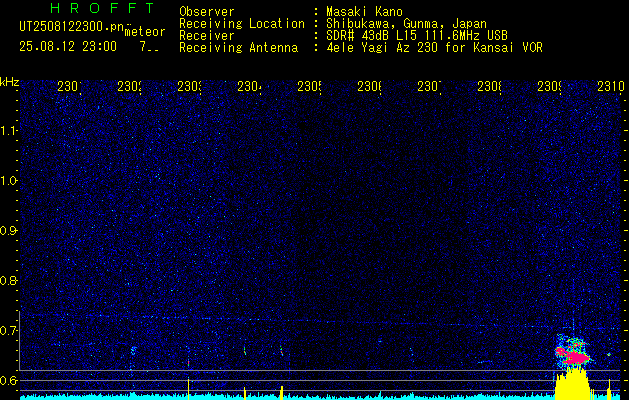Click the 0.9 frequency axis label

tap(9, 231)
